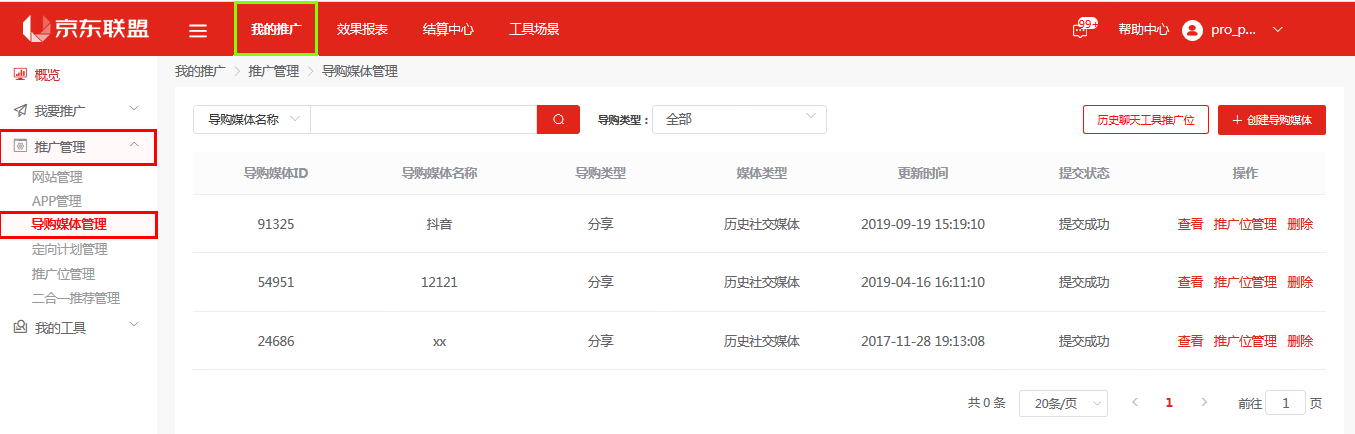
Task: Click 删除 for media xx
Action: click(1300, 341)
